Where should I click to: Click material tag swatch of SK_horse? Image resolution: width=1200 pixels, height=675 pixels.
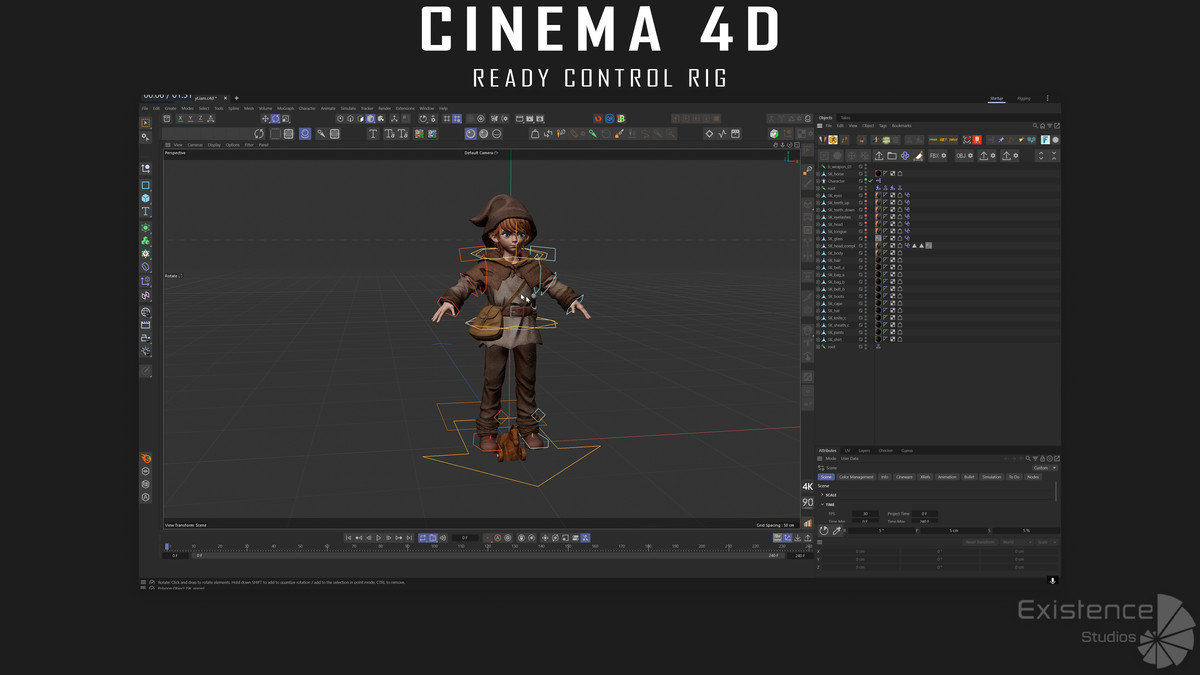(x=878, y=174)
